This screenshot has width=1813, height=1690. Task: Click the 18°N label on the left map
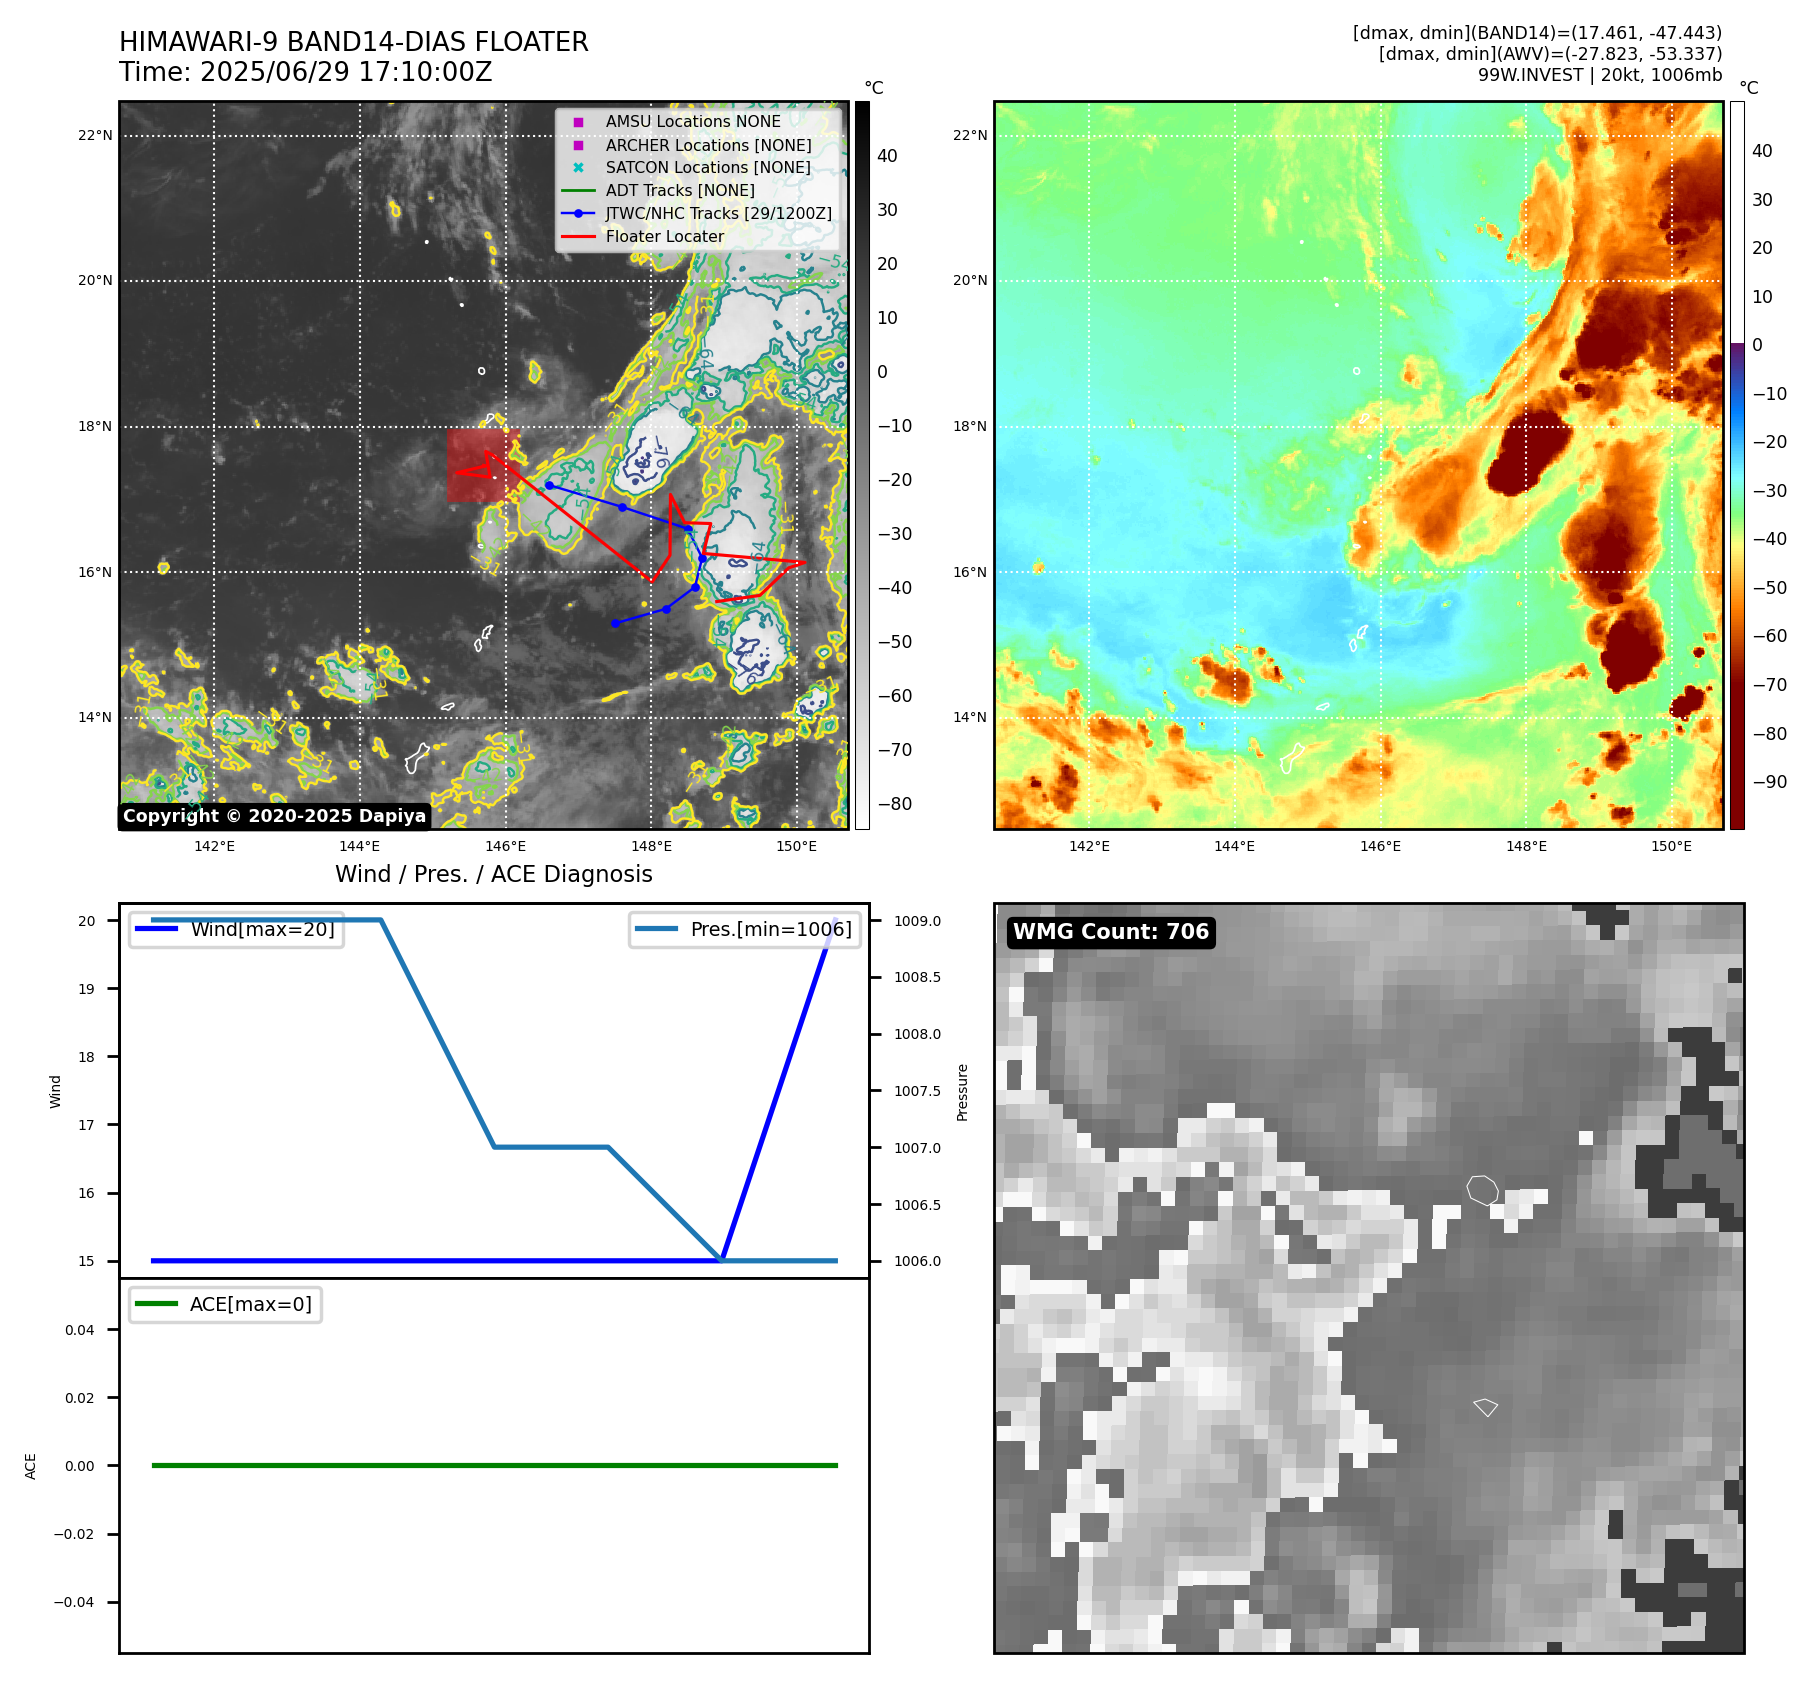tap(96, 426)
